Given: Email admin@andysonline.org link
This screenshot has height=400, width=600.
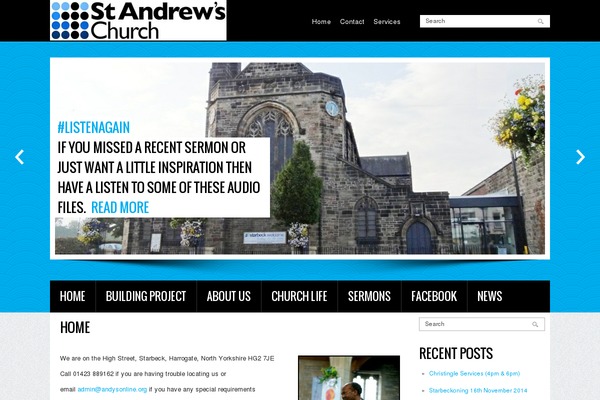Looking at the screenshot, I should point(112,389).
